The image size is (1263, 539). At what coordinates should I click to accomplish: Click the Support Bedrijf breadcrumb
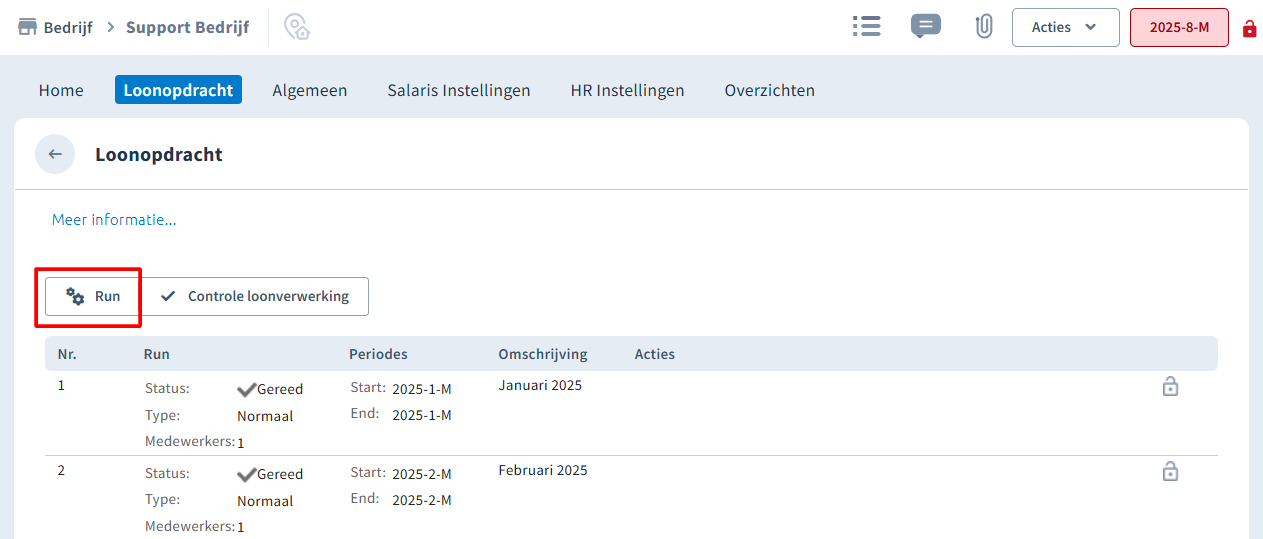[188, 27]
